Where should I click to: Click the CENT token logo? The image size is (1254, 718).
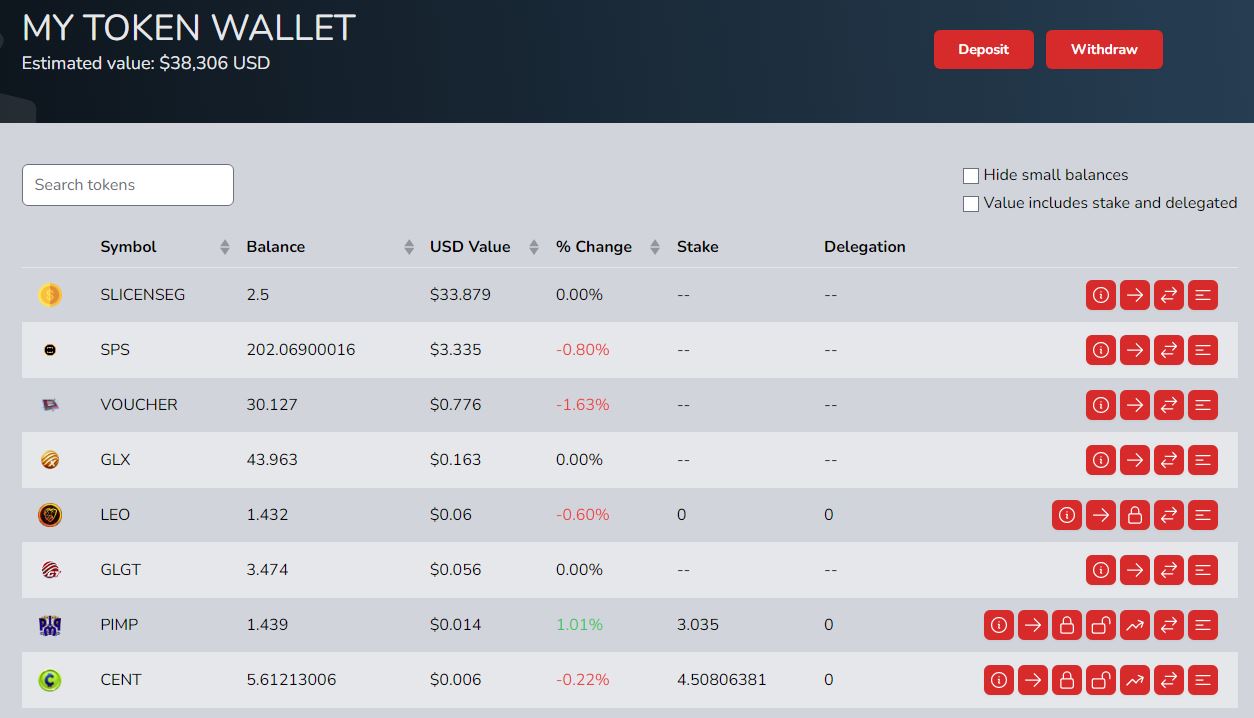[x=50, y=680]
